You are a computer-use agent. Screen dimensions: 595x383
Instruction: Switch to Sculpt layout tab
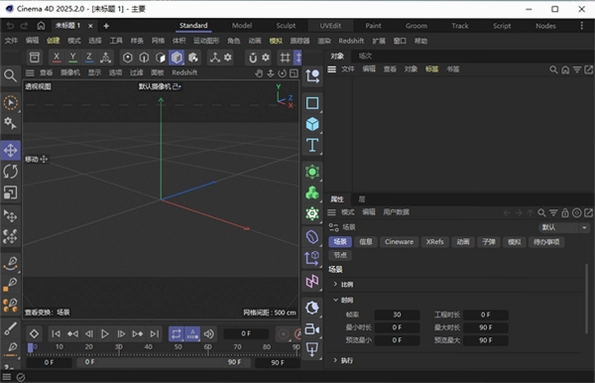(x=286, y=26)
